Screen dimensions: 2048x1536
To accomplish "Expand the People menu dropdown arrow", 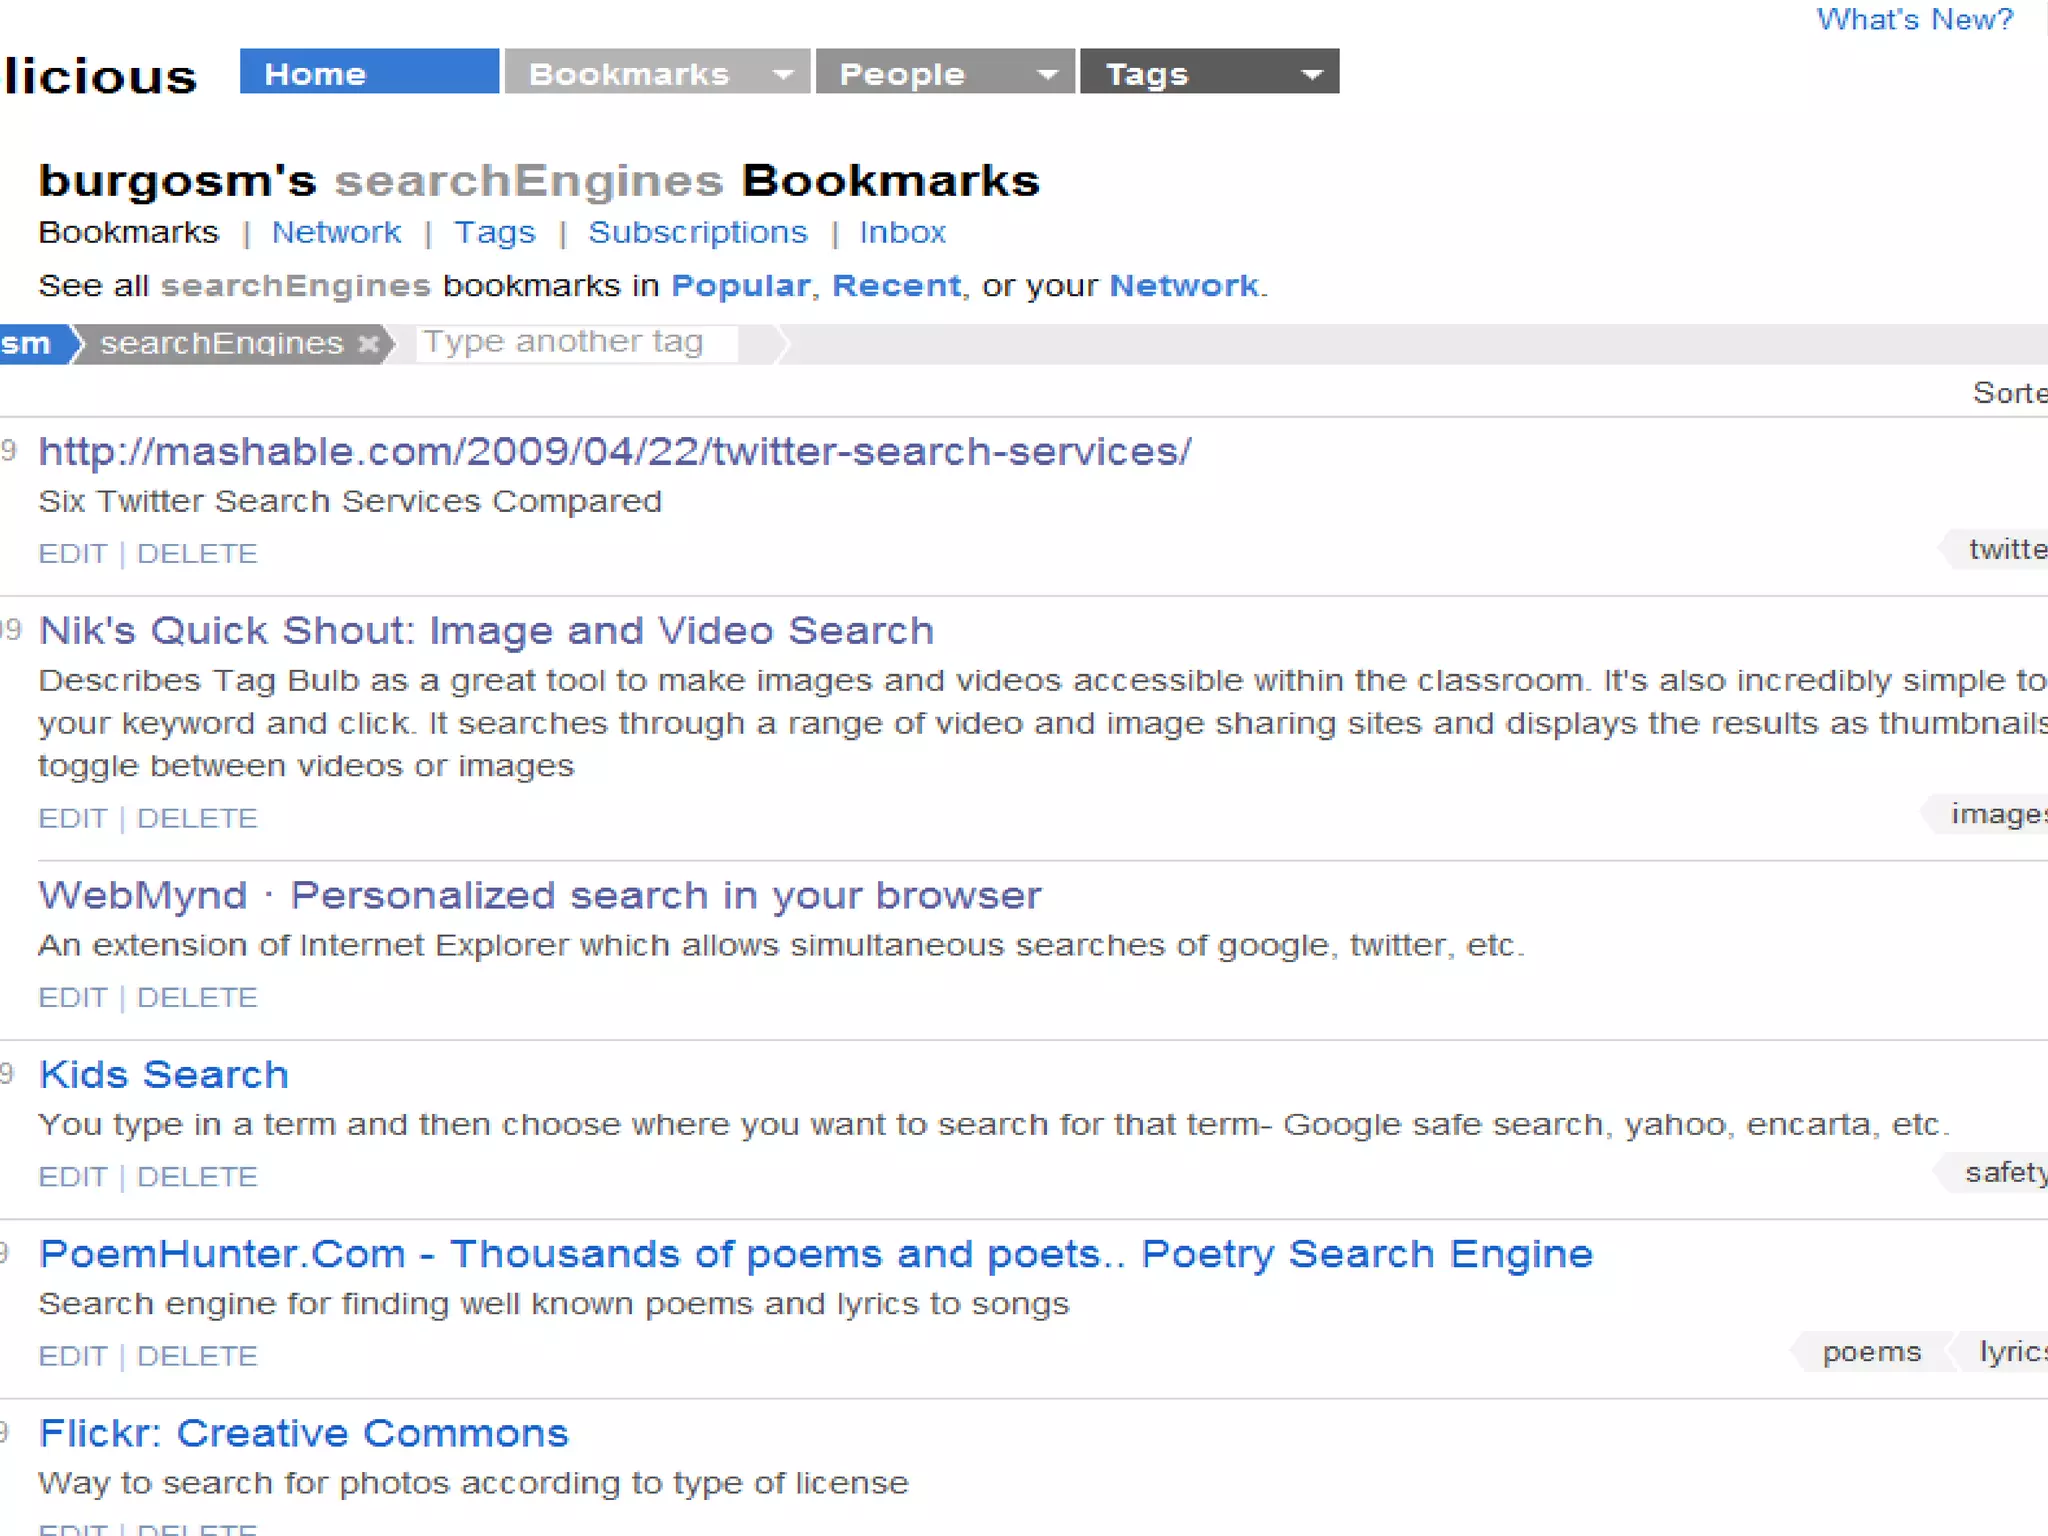I will (1047, 74).
